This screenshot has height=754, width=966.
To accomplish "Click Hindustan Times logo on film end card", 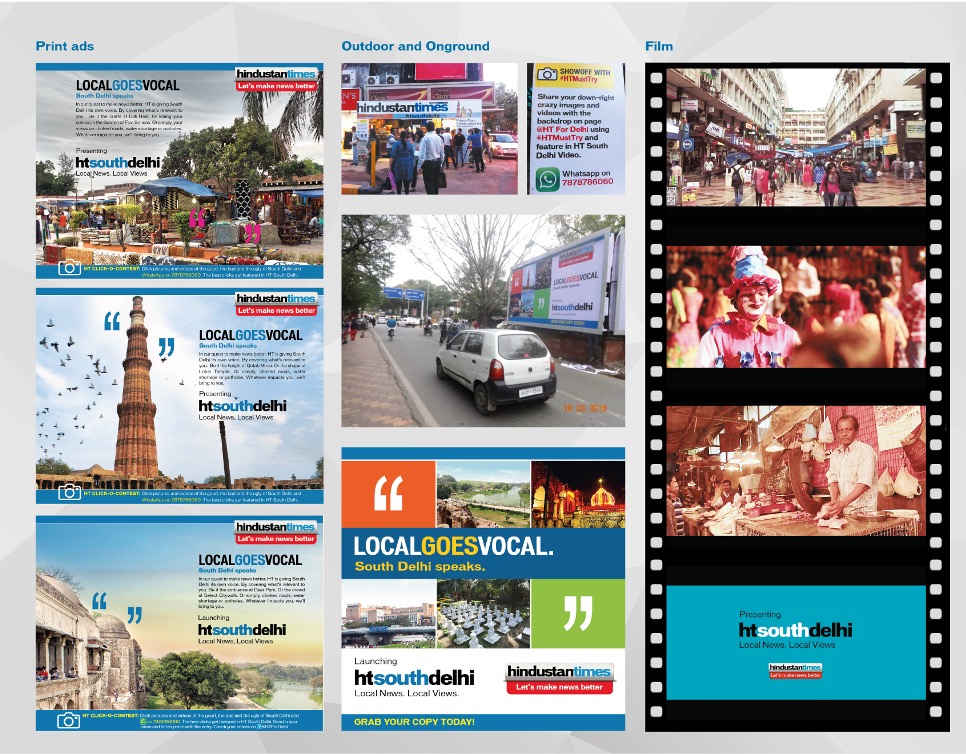I will 795,671.
